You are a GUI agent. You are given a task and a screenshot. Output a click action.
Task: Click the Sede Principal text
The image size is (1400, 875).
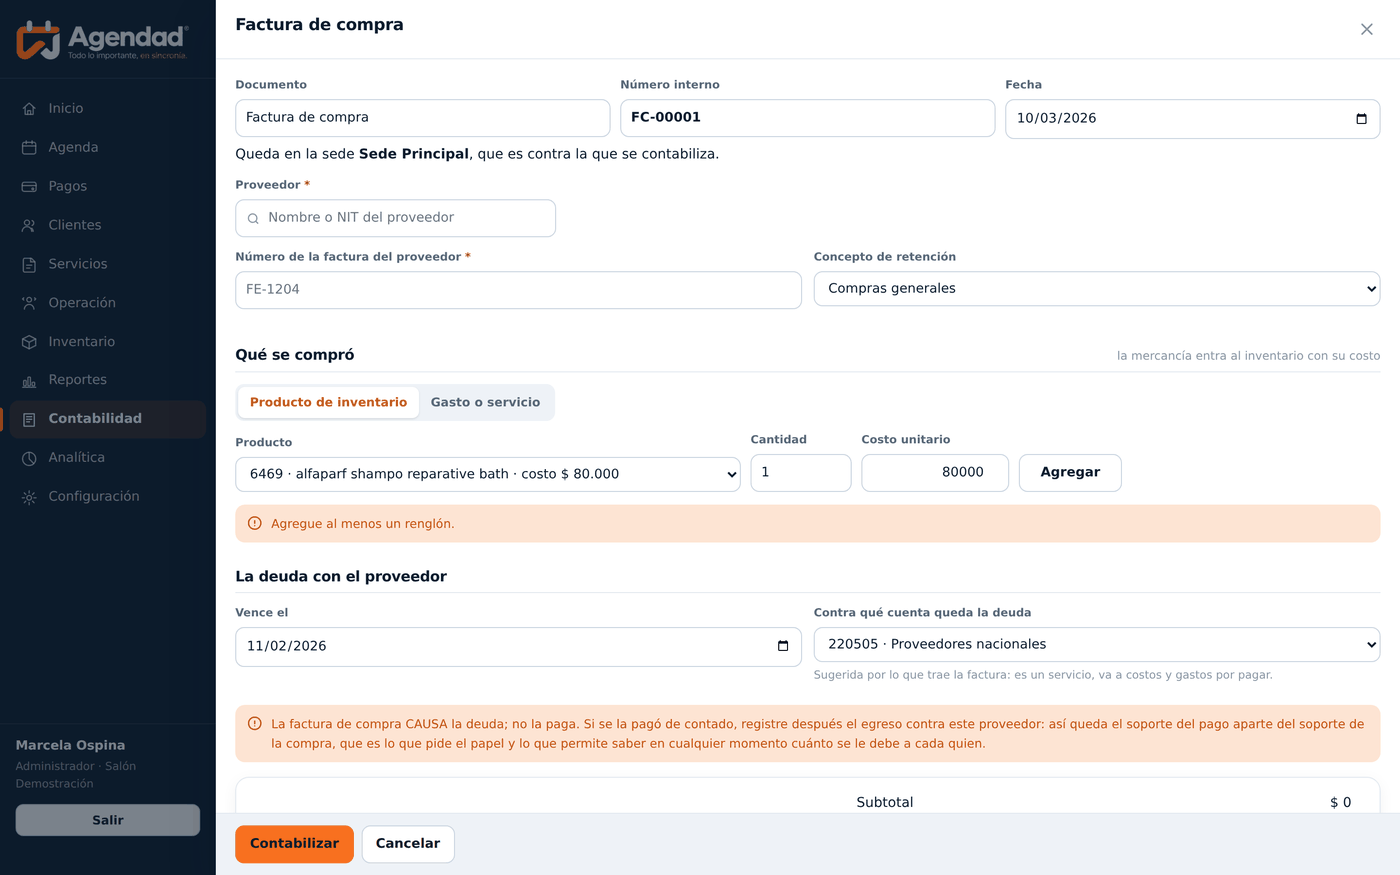coord(414,154)
